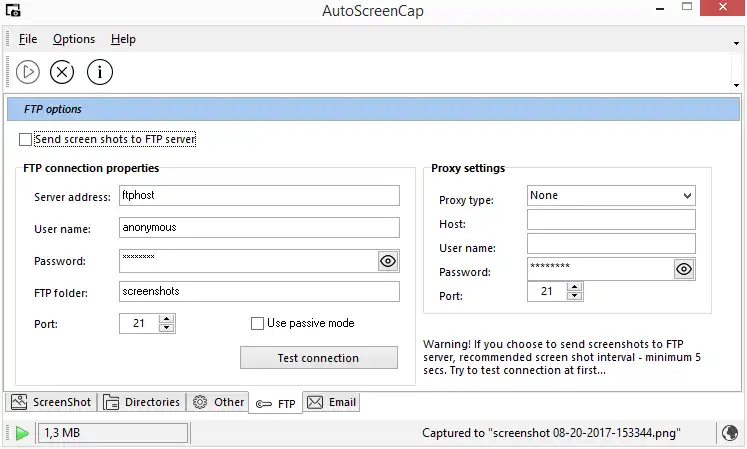Enable Send screen shots to FTP server
This screenshot has height=449, width=747.
(26, 140)
